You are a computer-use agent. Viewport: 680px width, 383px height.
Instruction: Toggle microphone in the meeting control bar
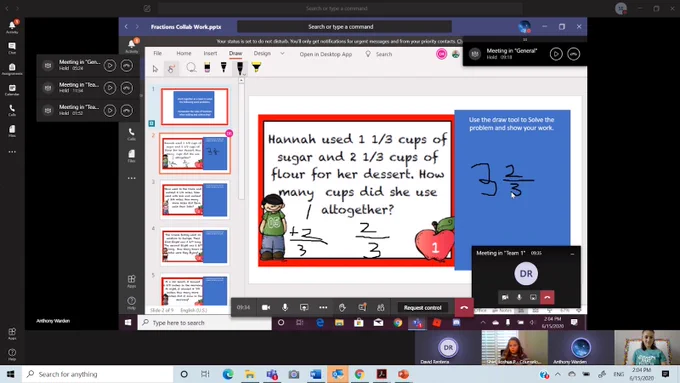click(x=285, y=308)
